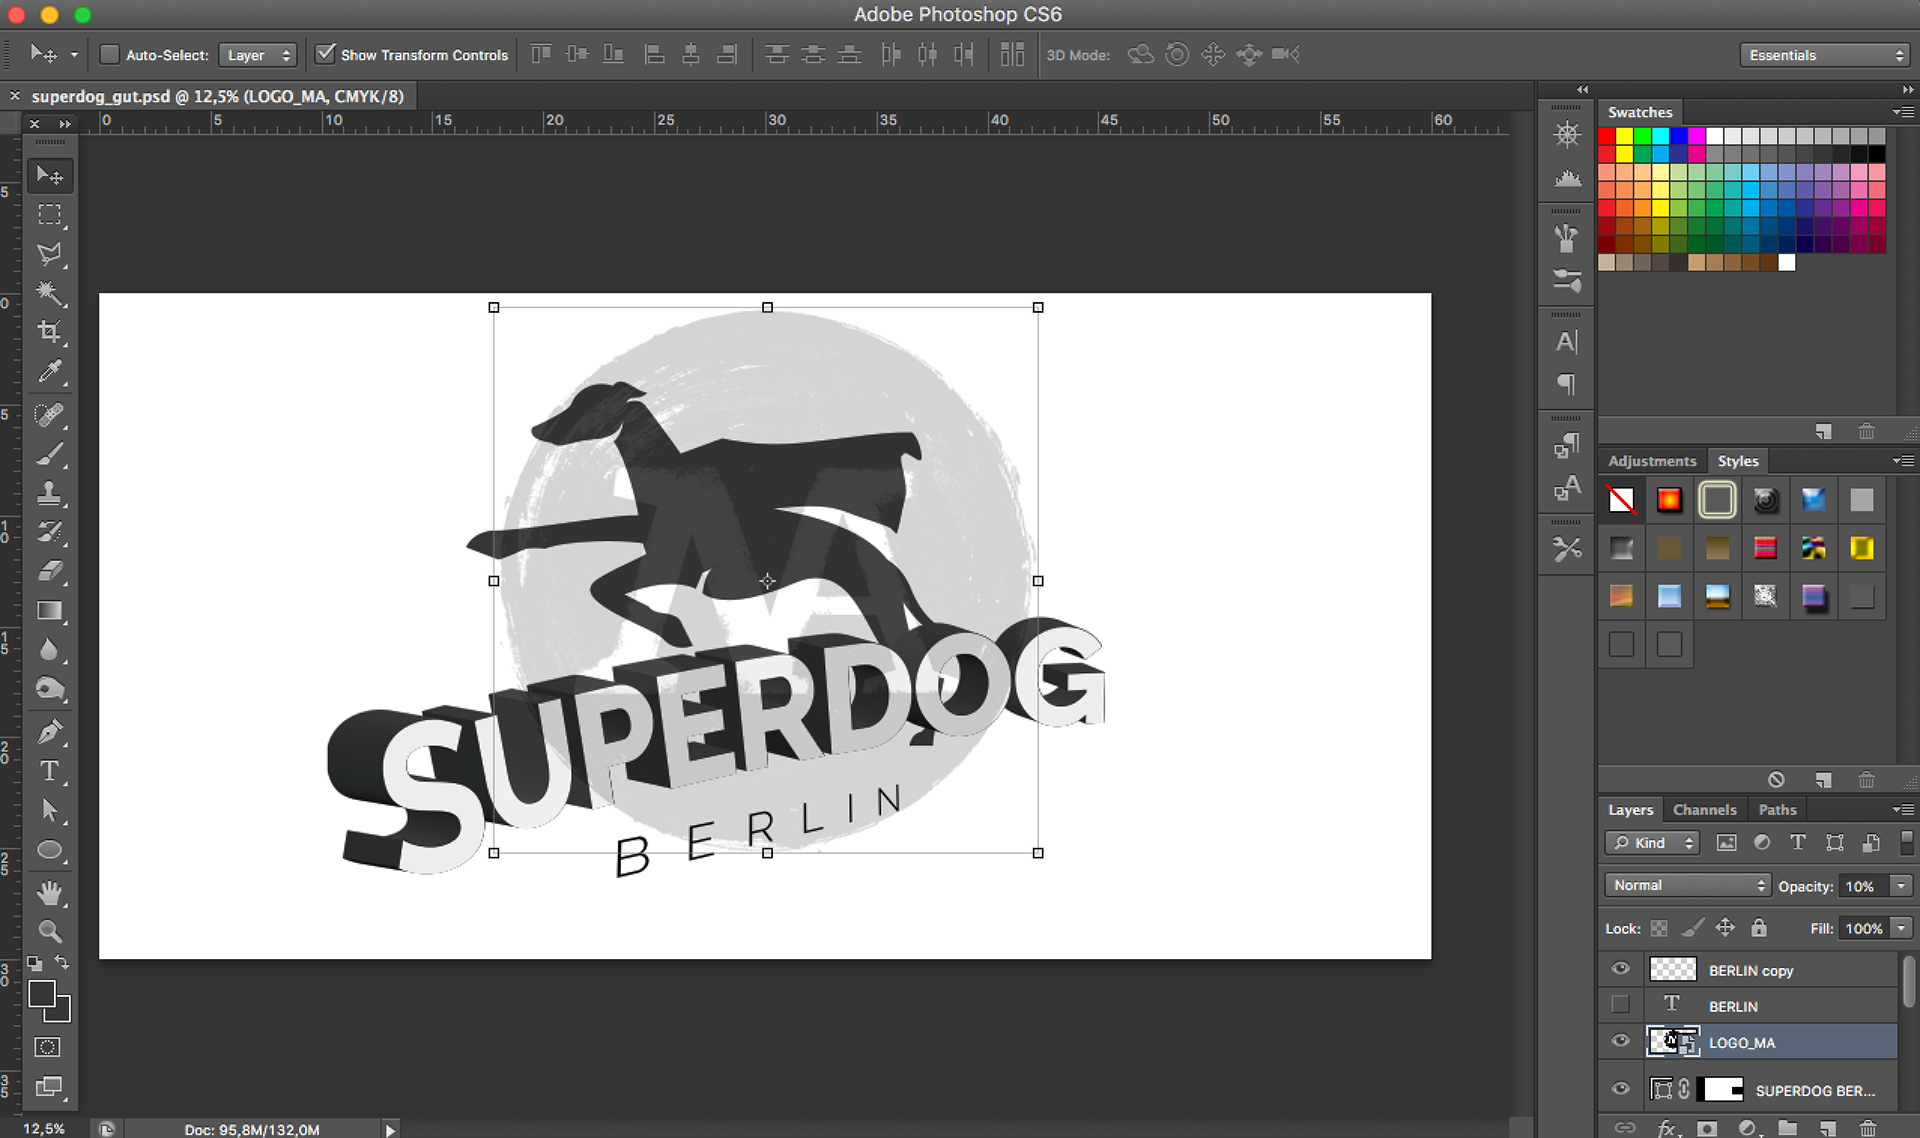Switch to the Channels tab

tap(1704, 809)
